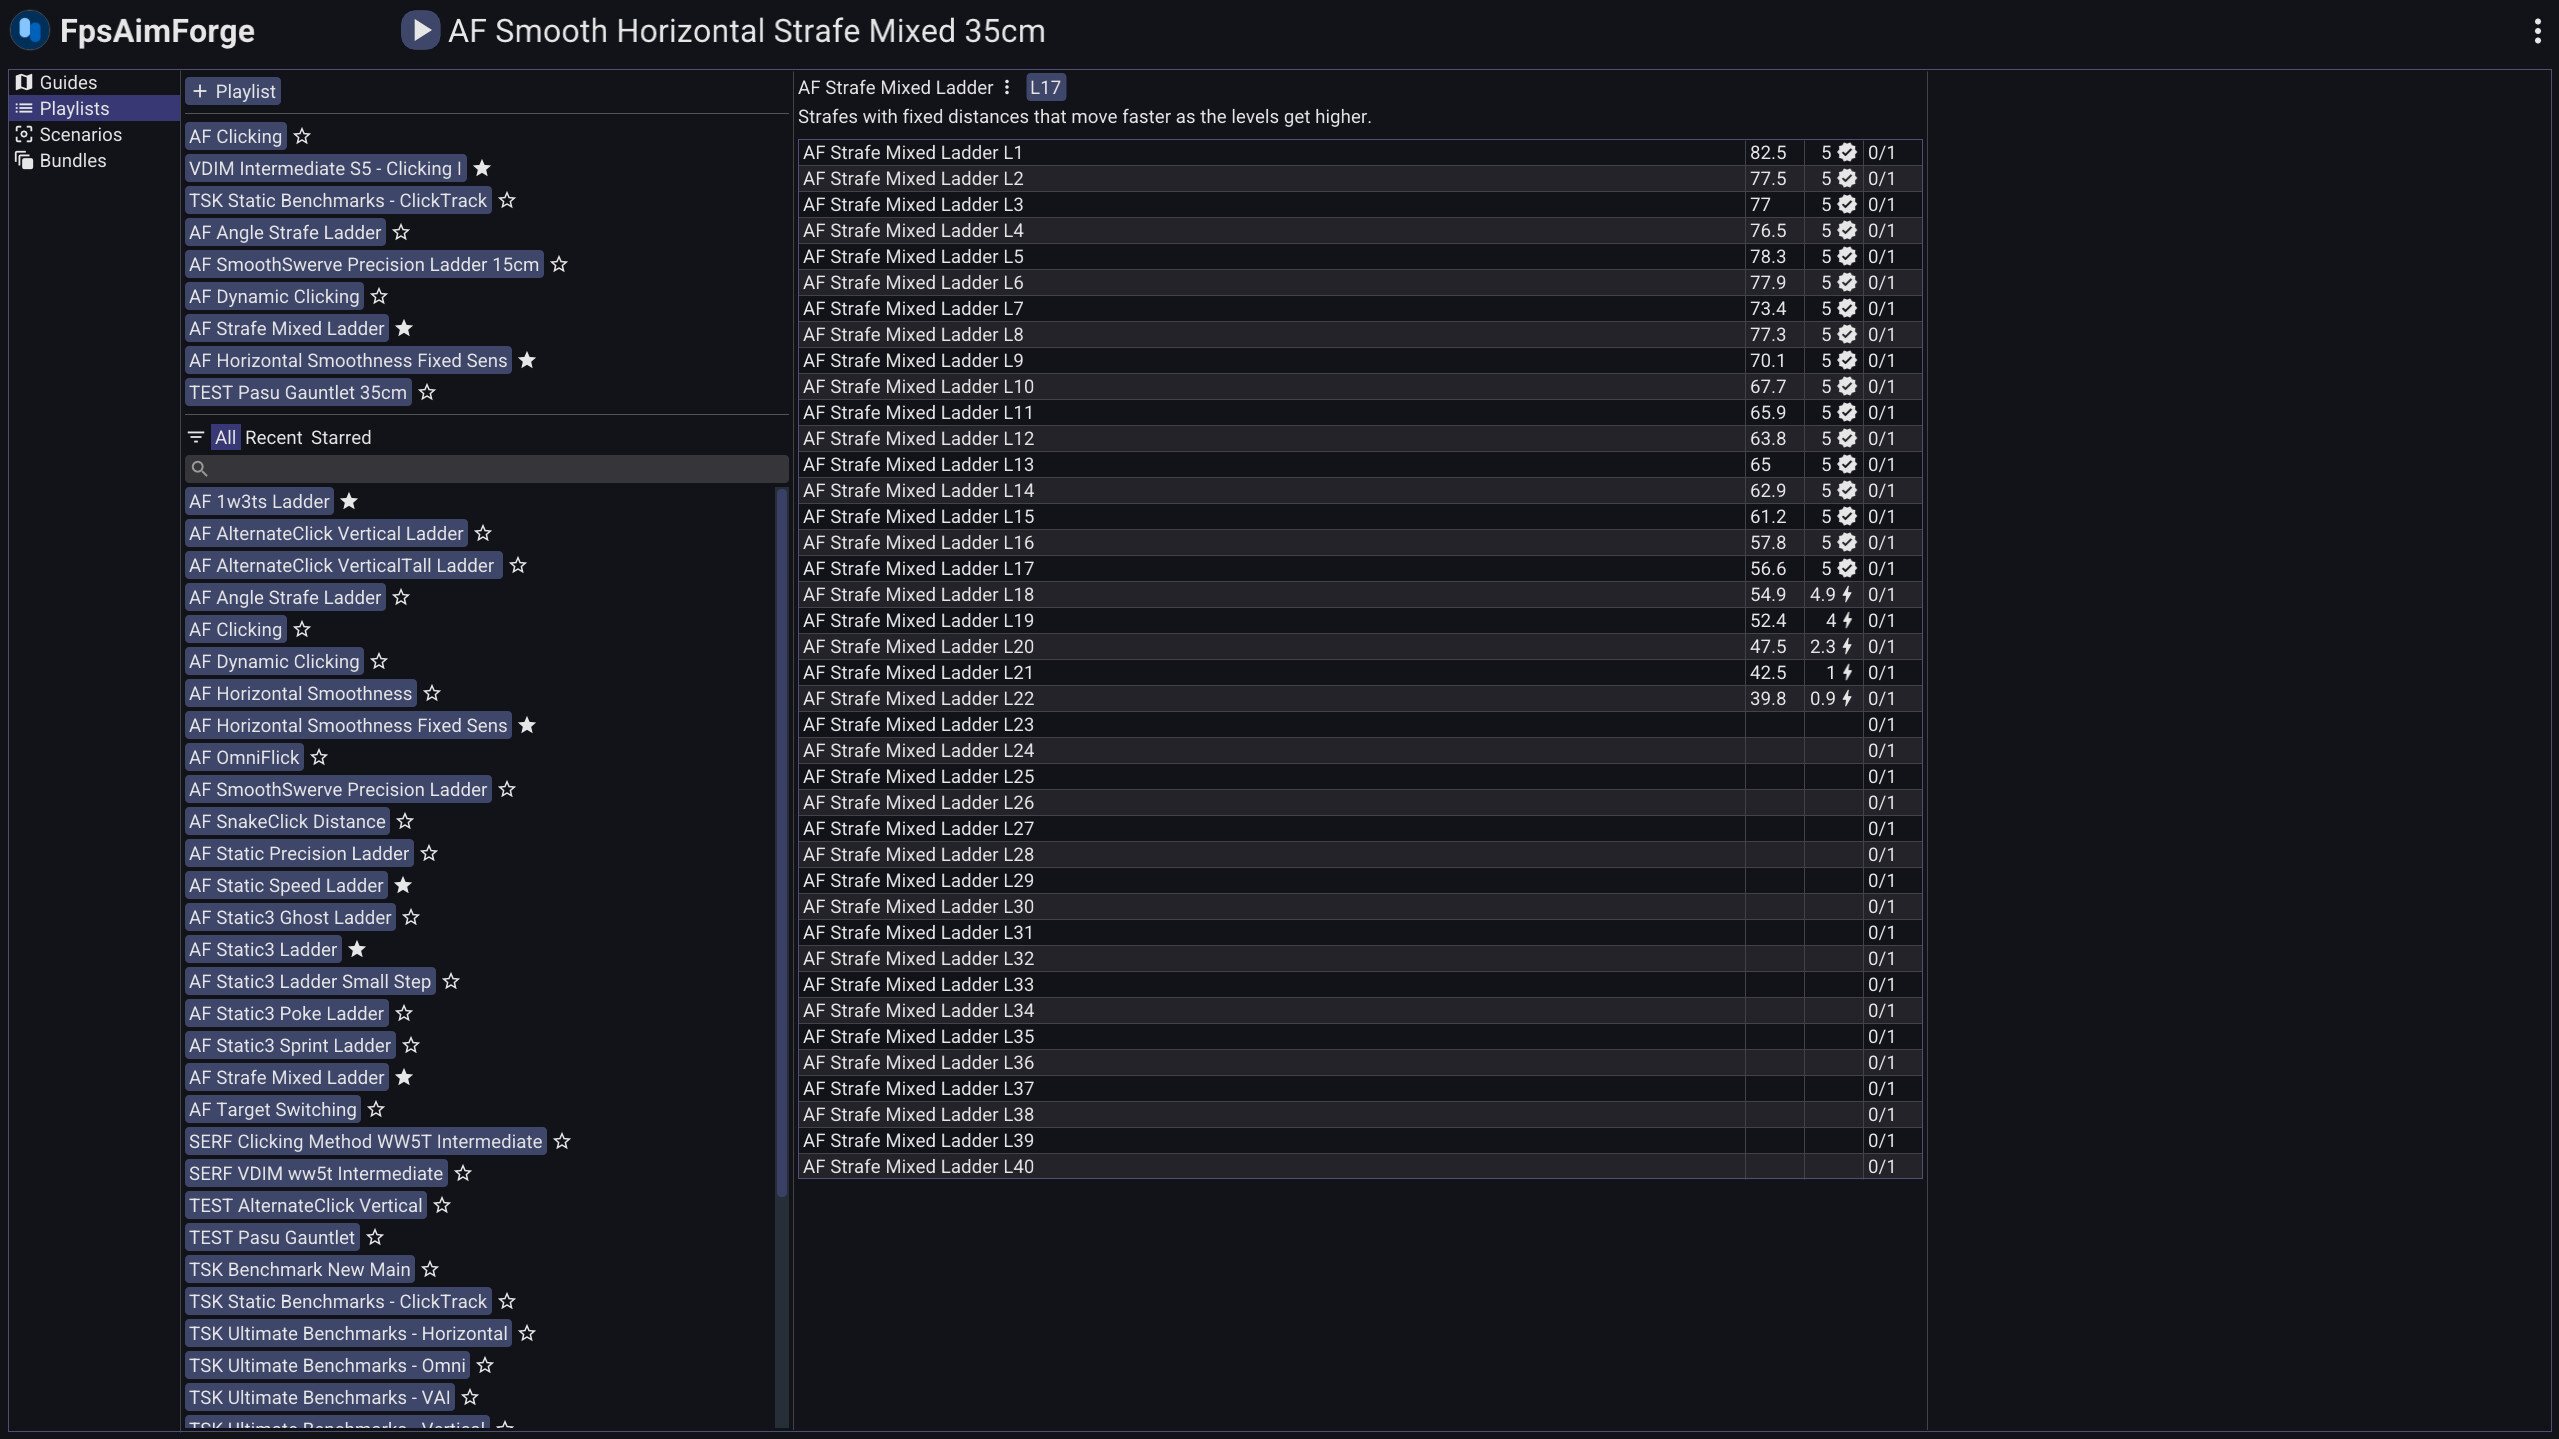
Task: Star AF Static3 Ghost Ladder playlist
Action: point(411,917)
